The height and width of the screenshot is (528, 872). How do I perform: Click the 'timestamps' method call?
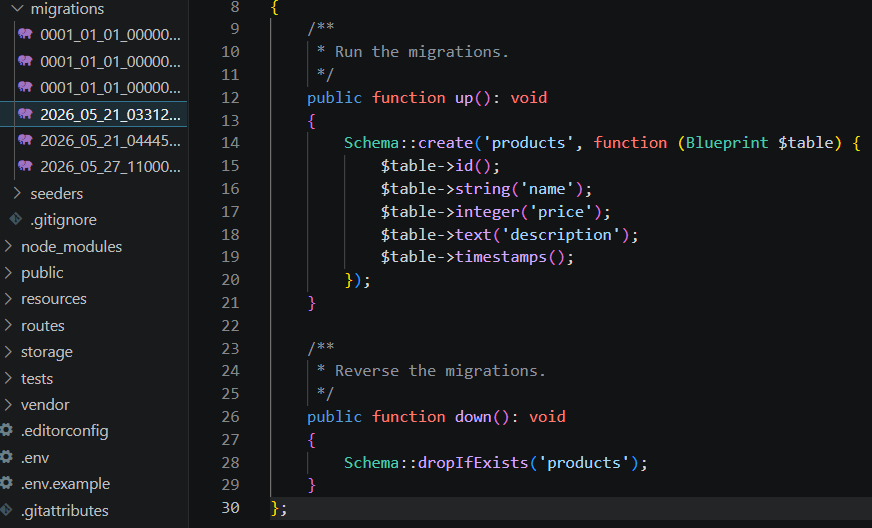[501, 257]
